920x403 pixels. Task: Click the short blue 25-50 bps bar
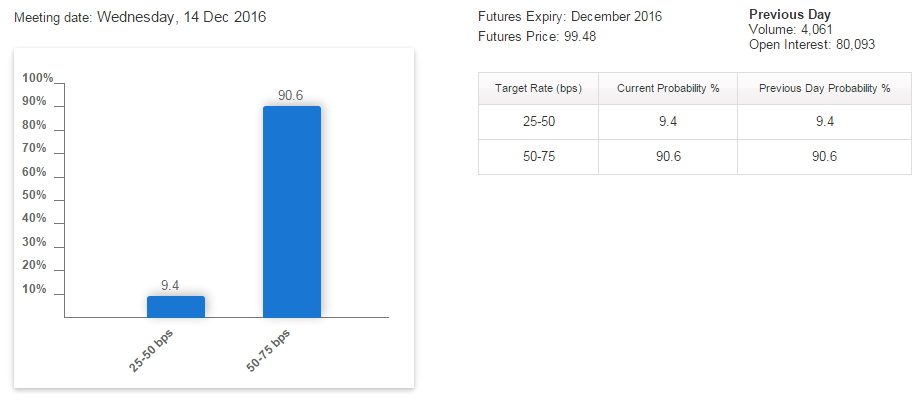pos(176,306)
